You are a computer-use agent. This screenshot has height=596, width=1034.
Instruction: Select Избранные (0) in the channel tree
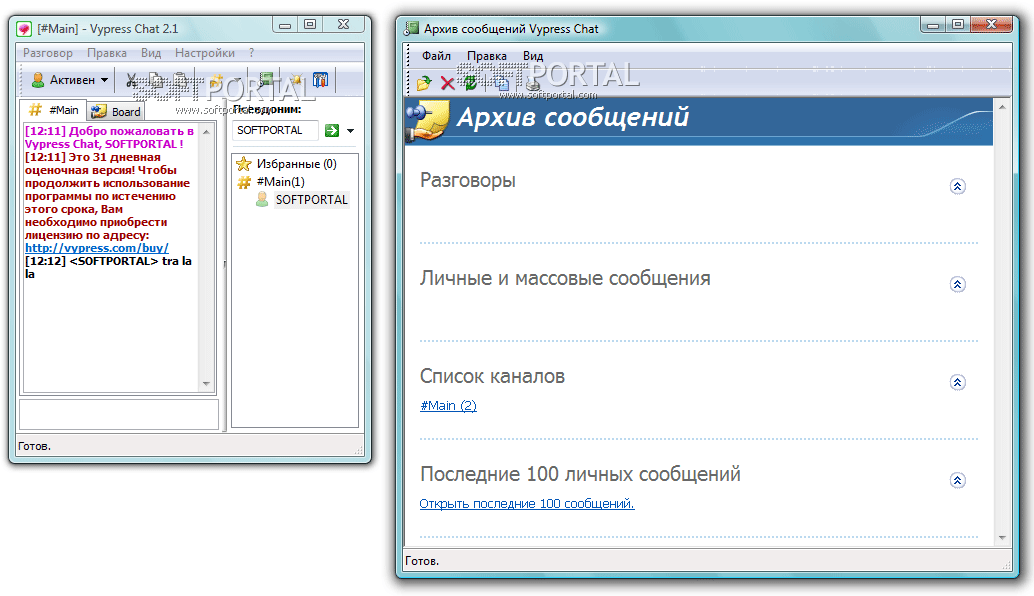[x=296, y=164]
